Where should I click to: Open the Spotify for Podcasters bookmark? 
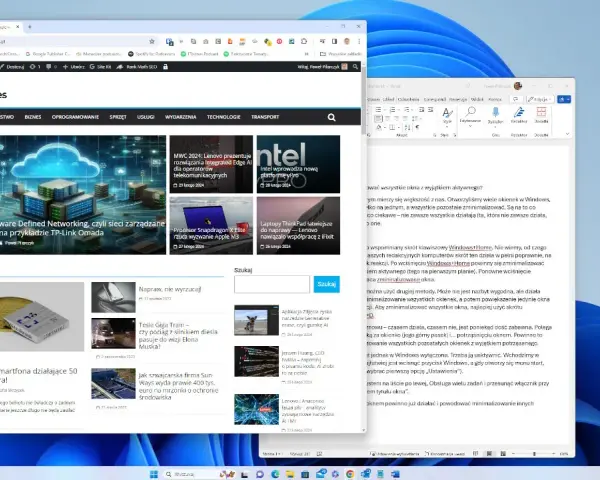coord(152,54)
